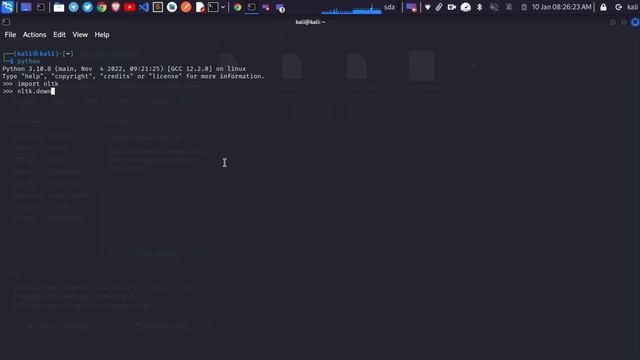Open the View menu

click(80, 35)
